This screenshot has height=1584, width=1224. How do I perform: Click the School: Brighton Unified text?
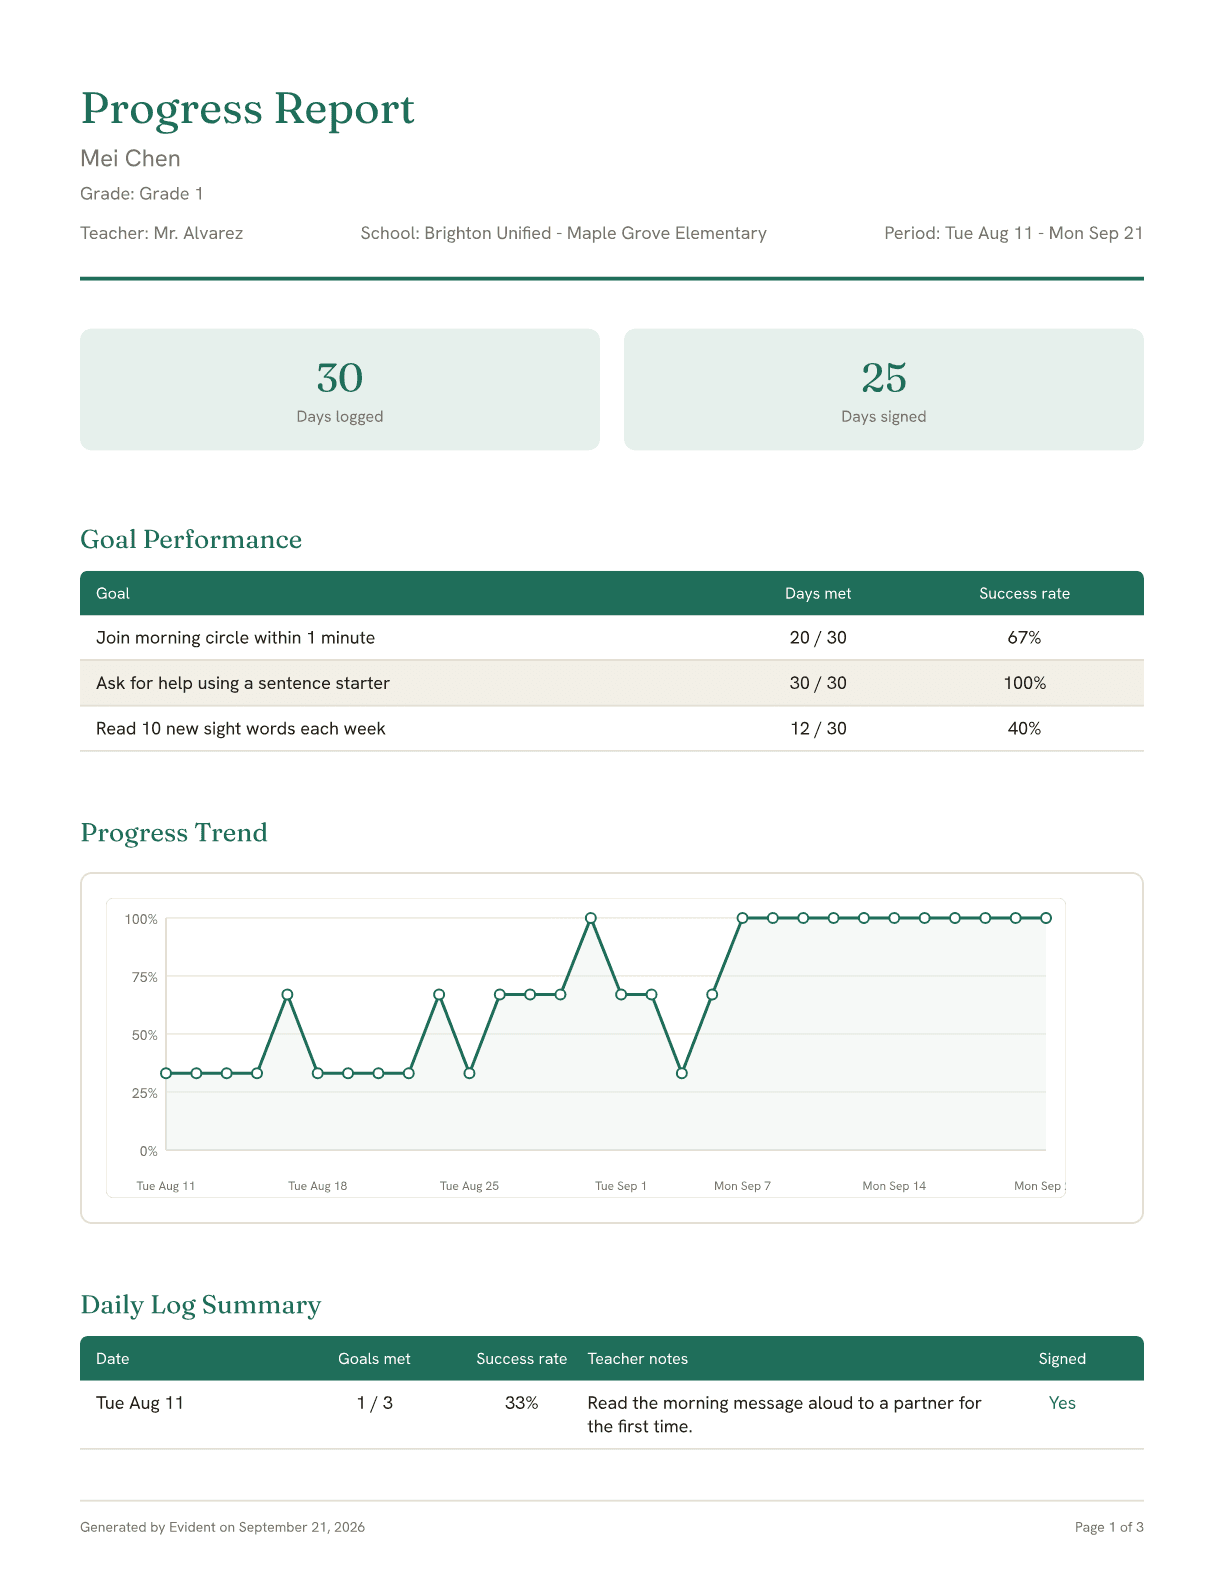coord(563,233)
